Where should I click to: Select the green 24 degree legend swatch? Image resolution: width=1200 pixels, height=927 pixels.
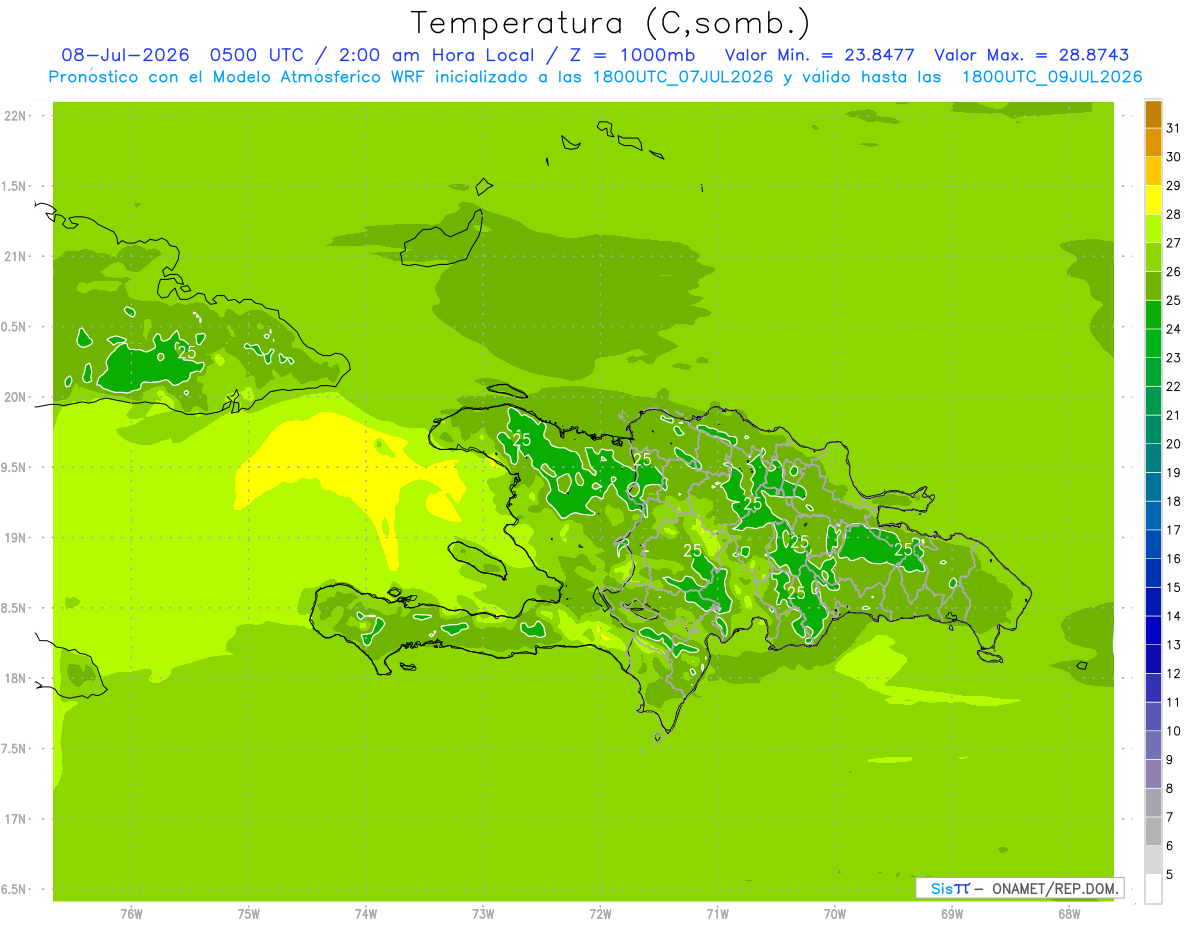tap(1153, 315)
